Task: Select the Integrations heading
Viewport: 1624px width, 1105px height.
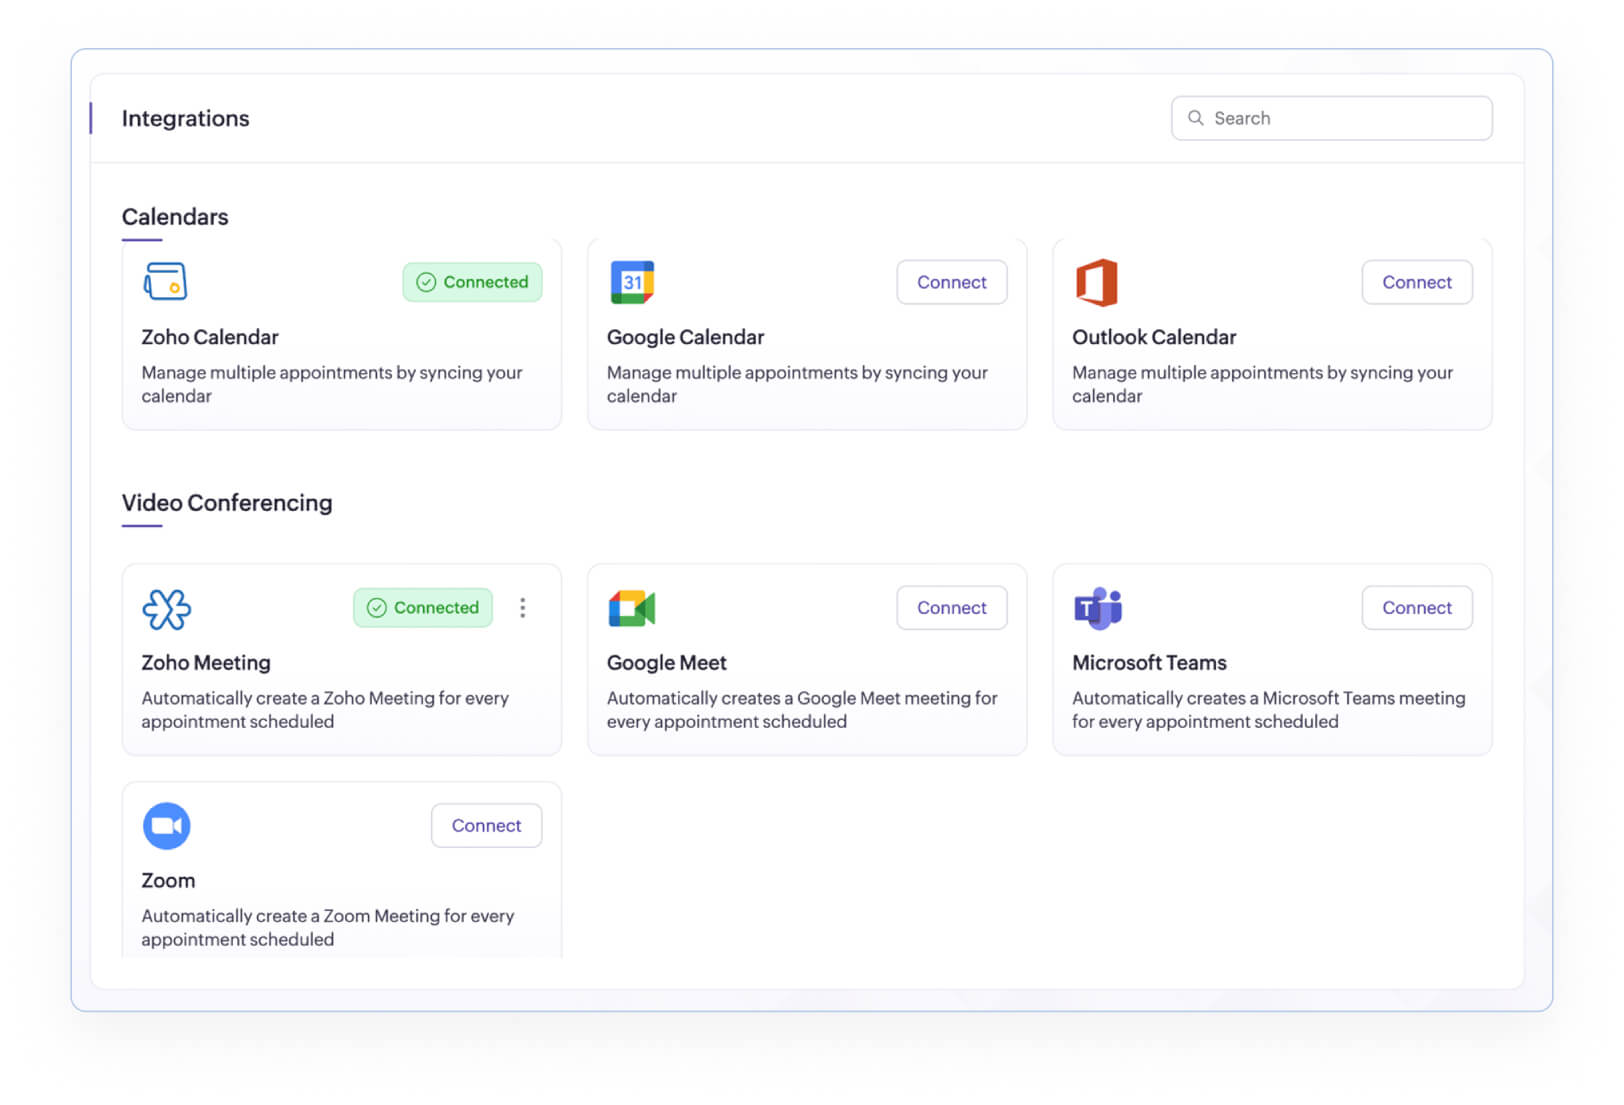Action: point(185,118)
